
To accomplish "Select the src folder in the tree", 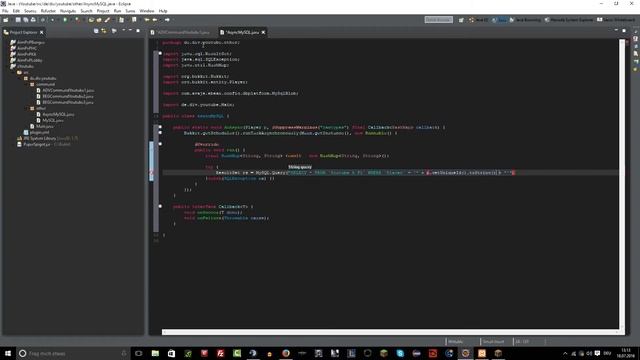I will (x=23, y=72).
